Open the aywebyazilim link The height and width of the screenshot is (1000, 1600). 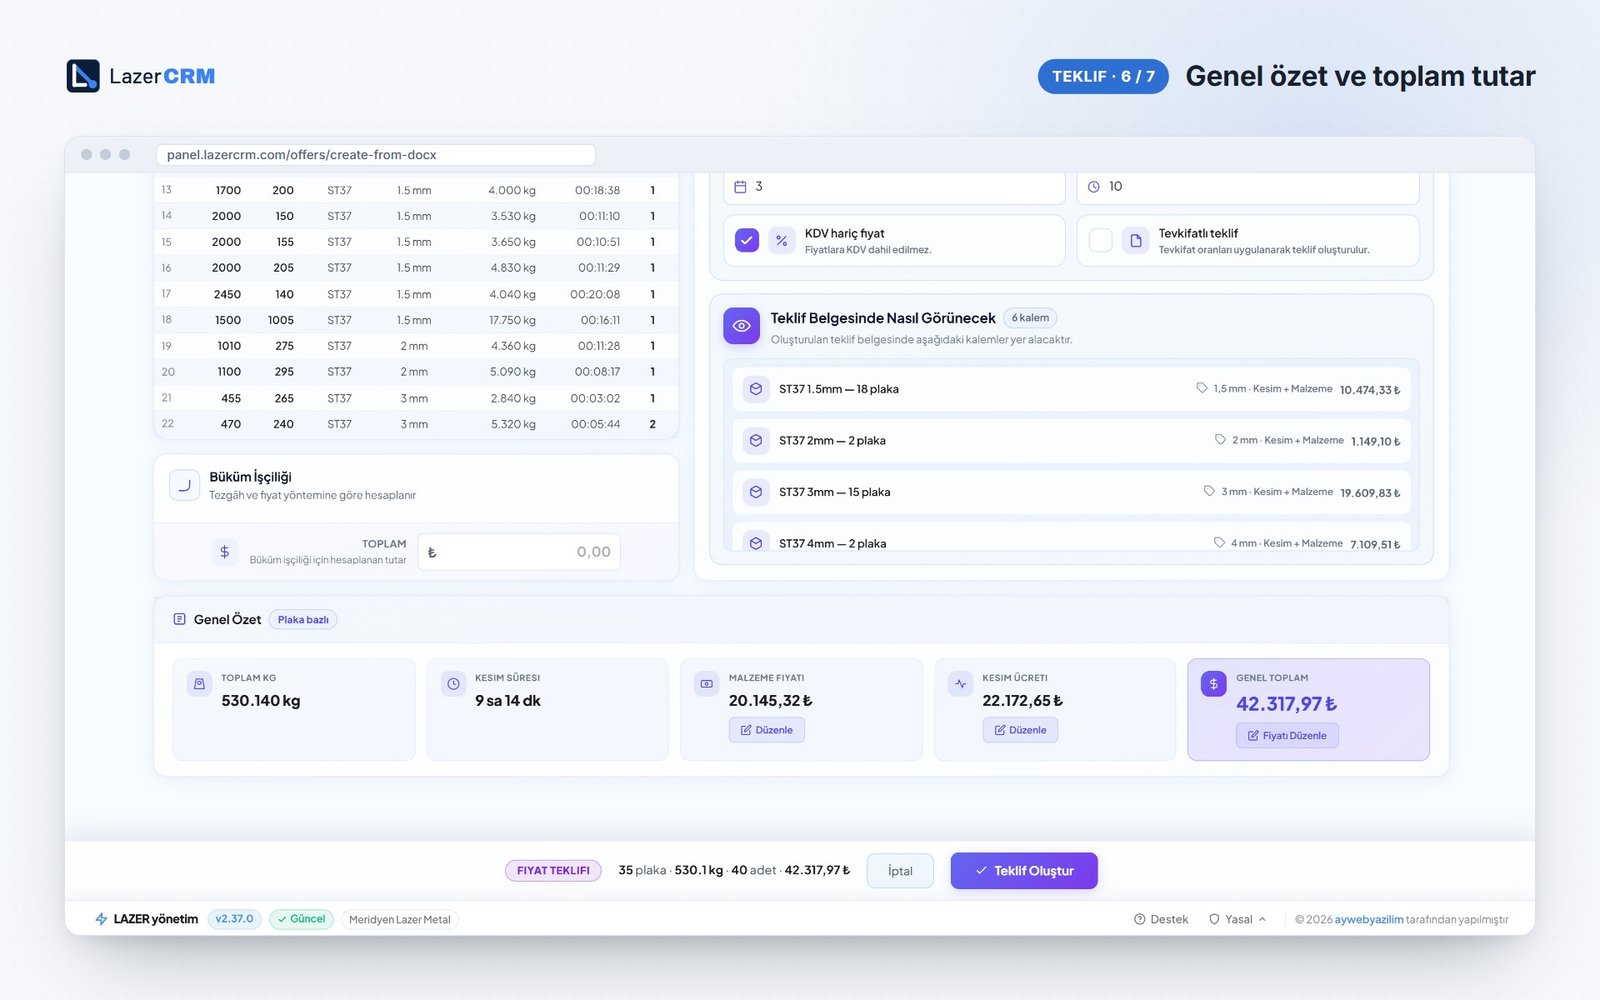point(1369,919)
